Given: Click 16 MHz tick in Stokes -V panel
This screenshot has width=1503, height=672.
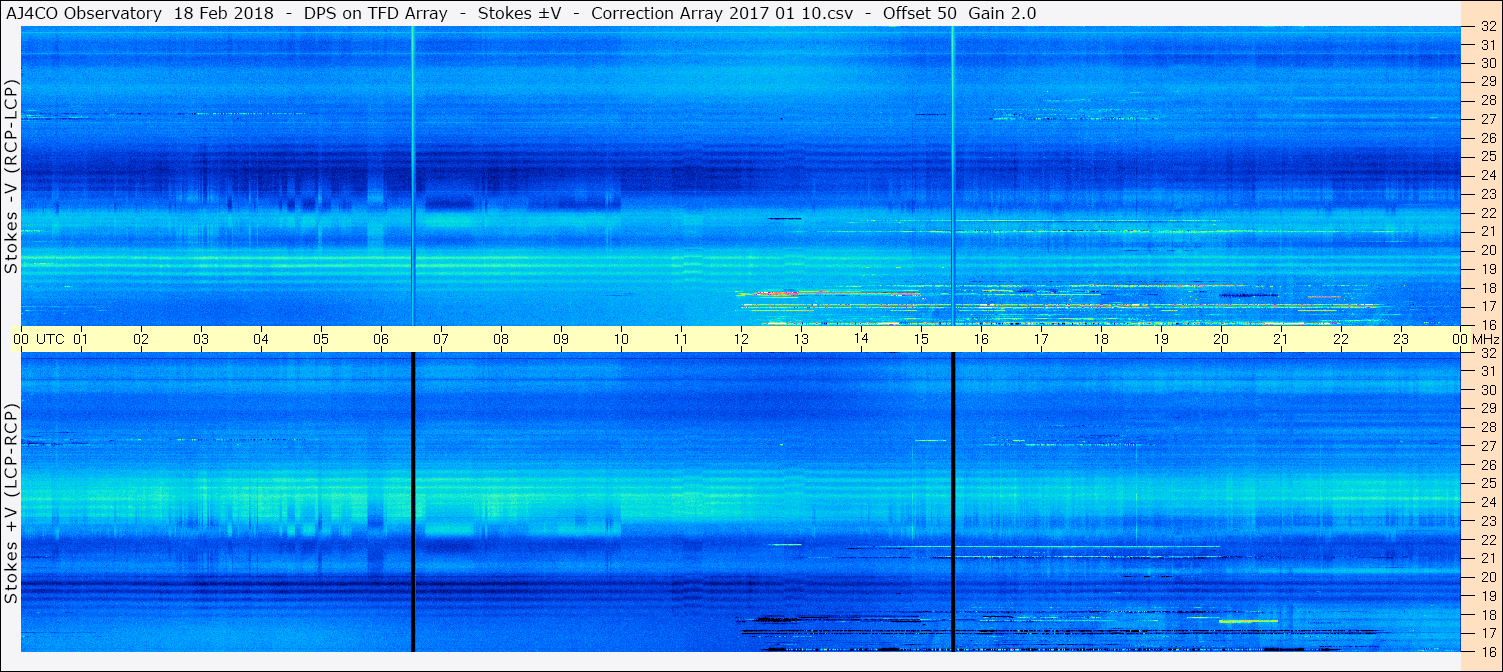Looking at the screenshot, I should click(1487, 325).
